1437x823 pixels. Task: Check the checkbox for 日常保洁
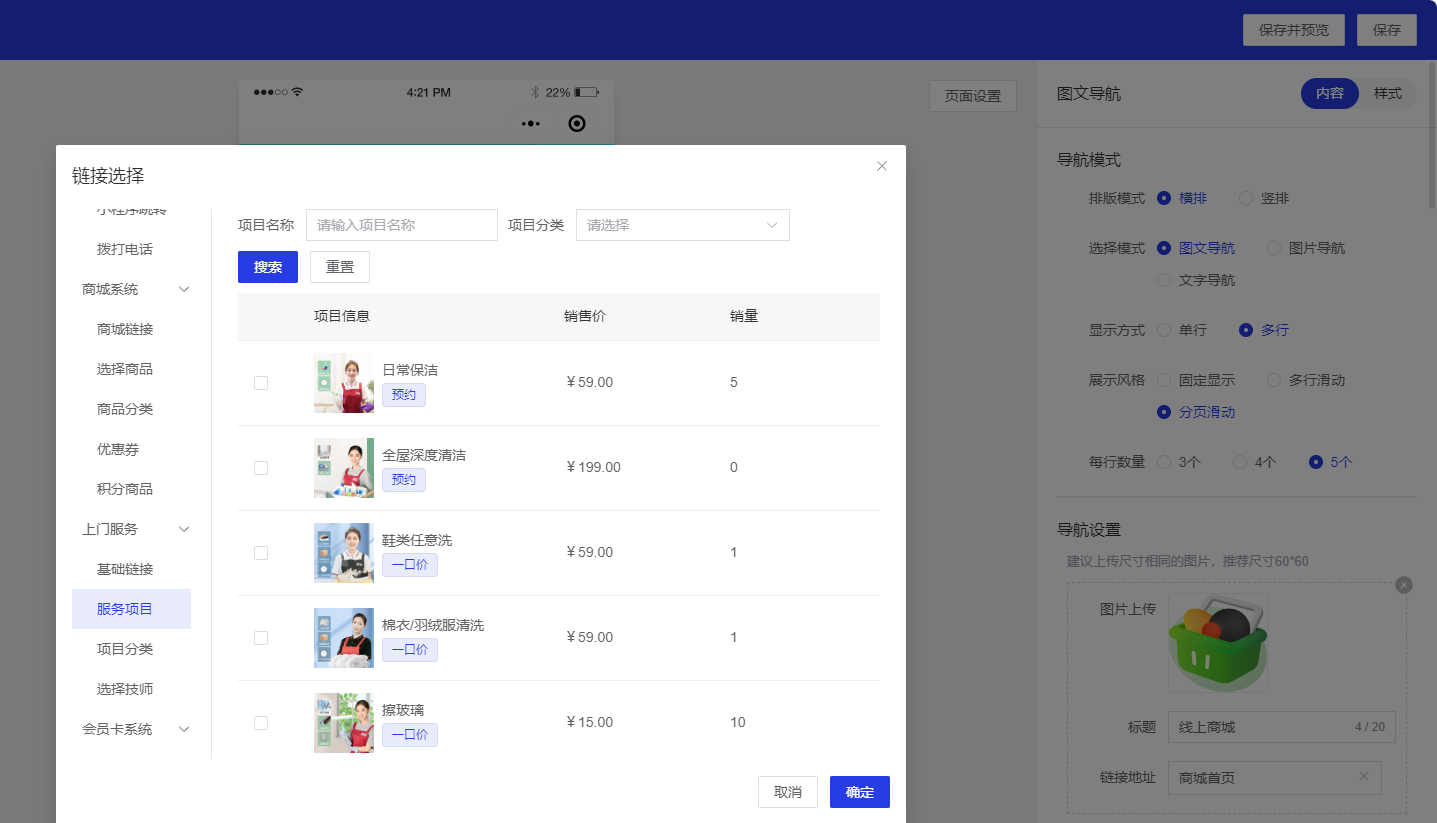tap(261, 382)
